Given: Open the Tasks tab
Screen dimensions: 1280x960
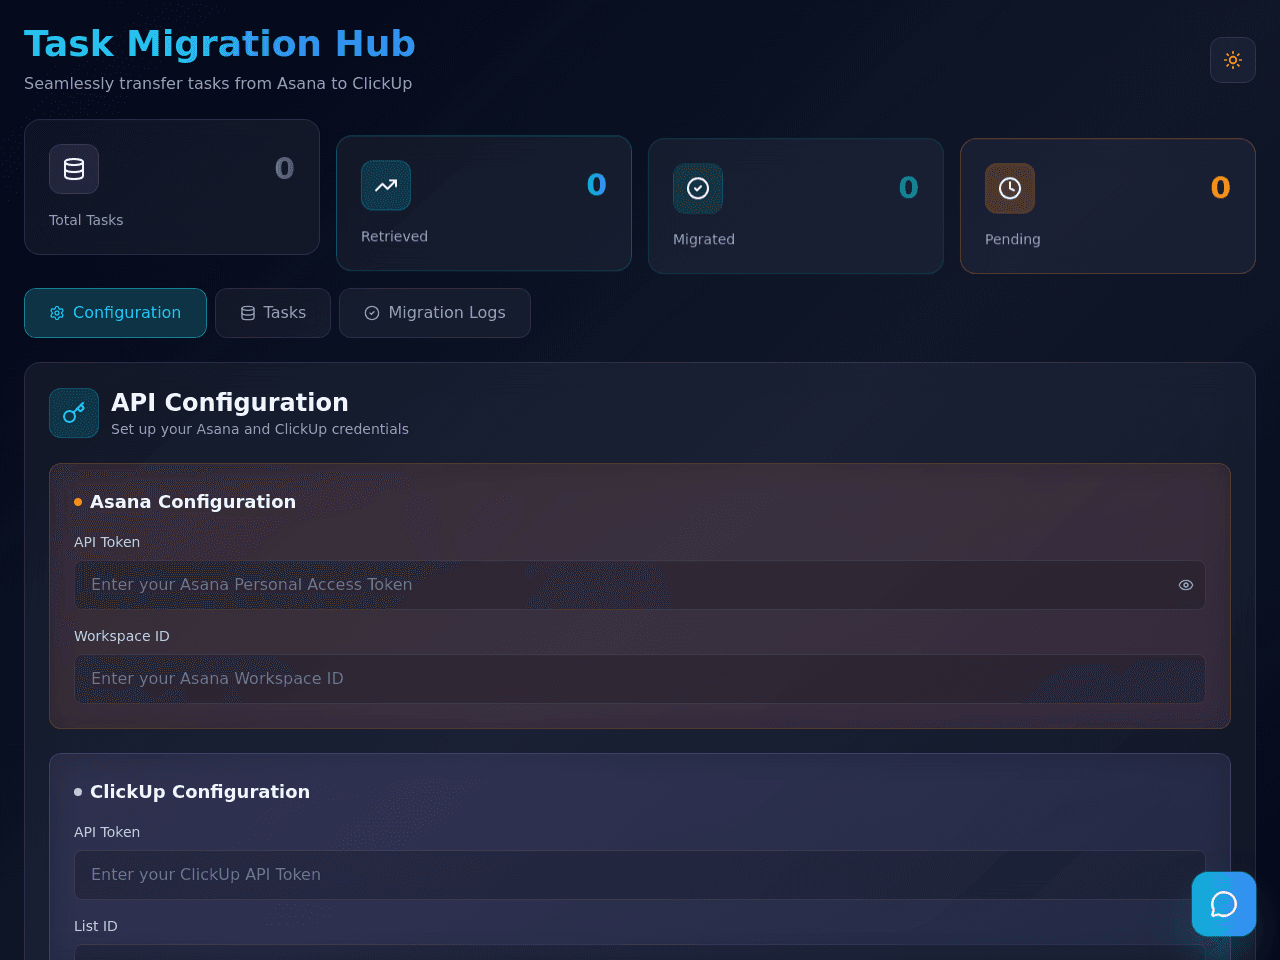Looking at the screenshot, I should [x=273, y=313].
